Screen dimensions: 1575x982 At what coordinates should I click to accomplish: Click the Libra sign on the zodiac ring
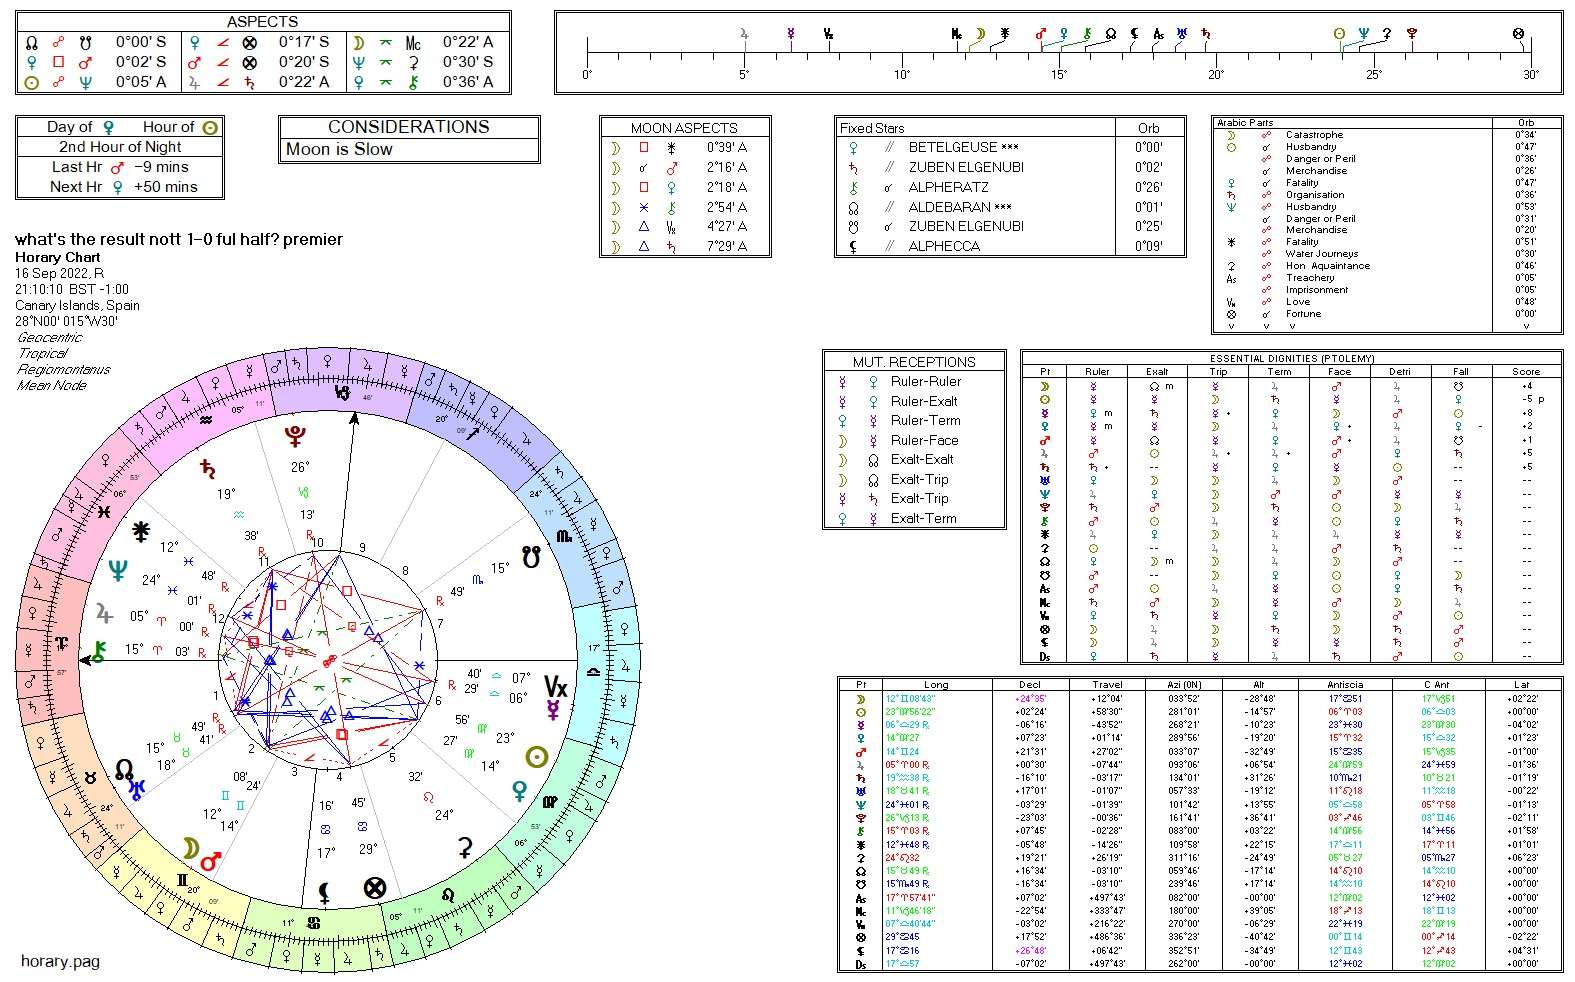click(x=593, y=673)
